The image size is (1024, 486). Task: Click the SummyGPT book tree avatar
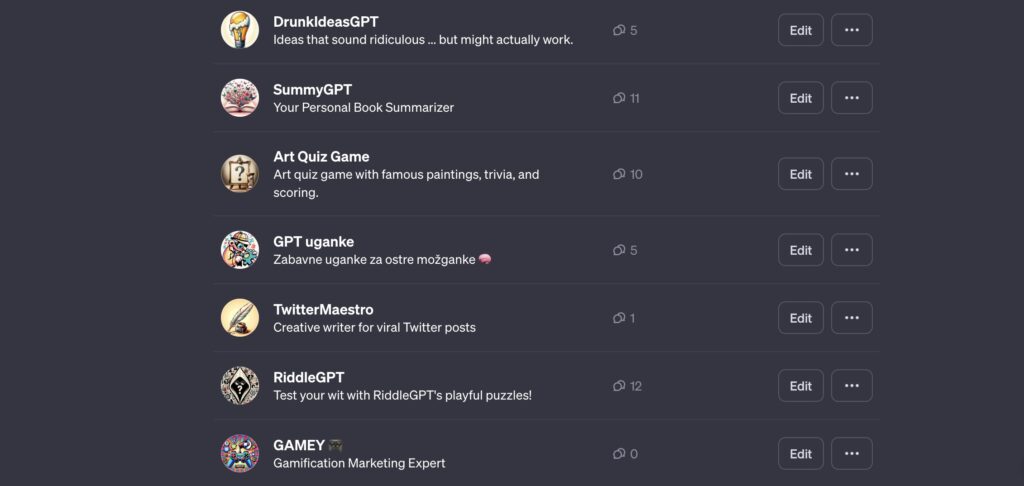tap(240, 98)
